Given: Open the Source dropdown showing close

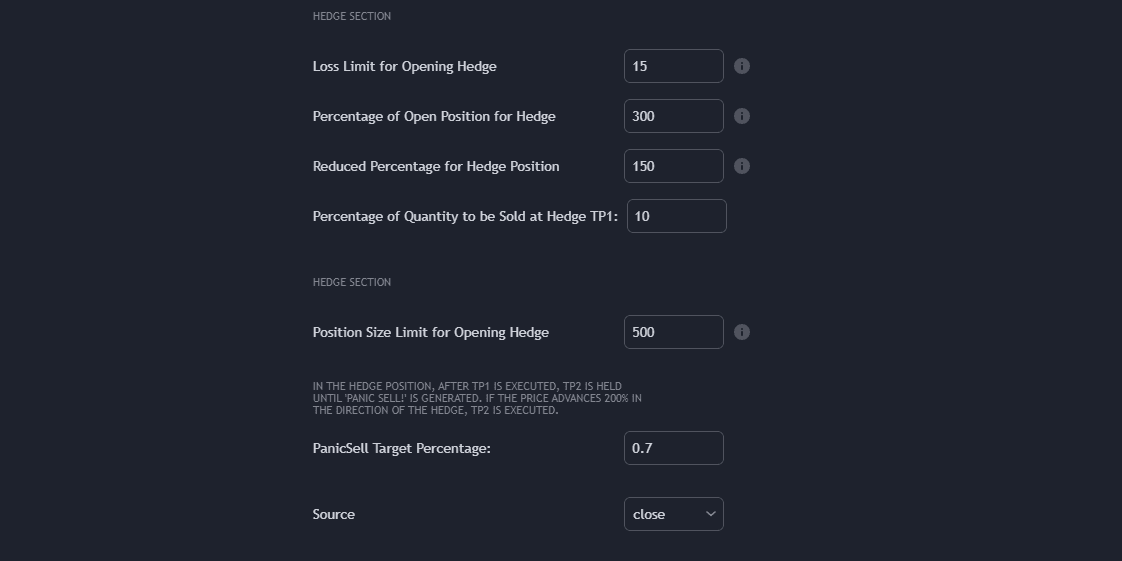Looking at the screenshot, I should coord(673,514).
